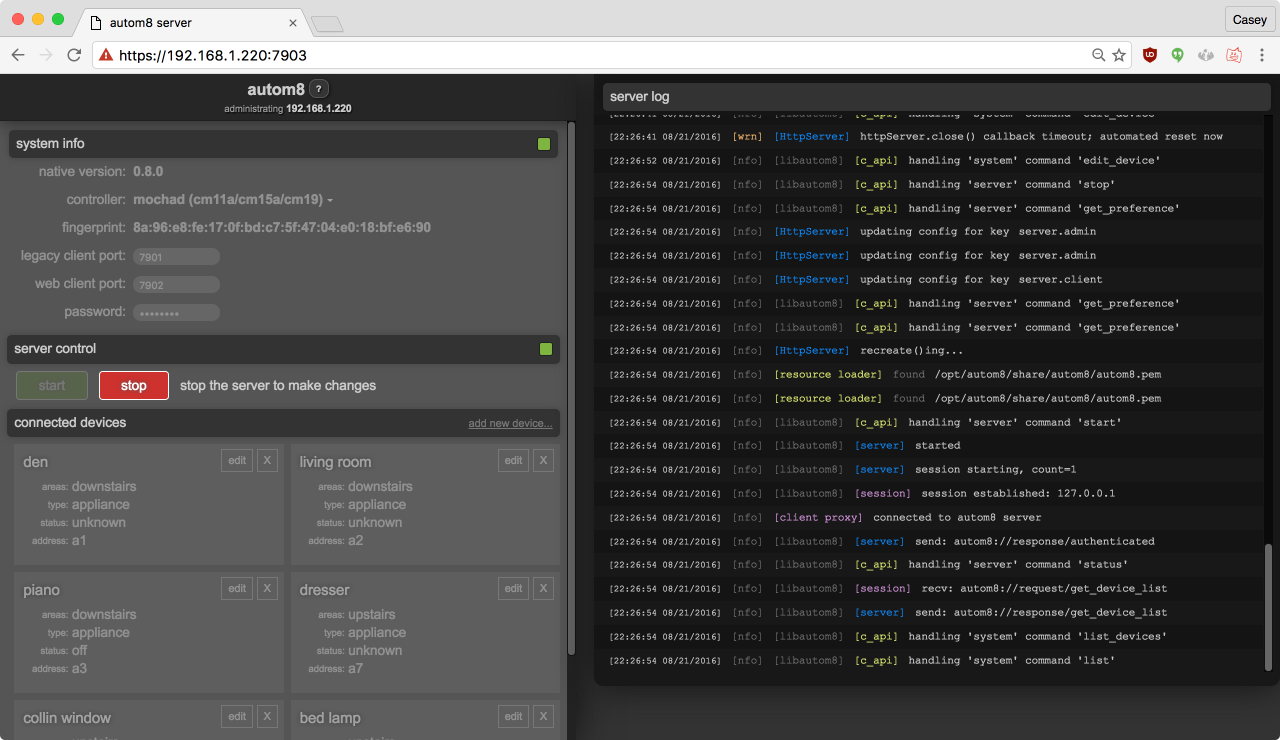Image resolution: width=1280 pixels, height=740 pixels.
Task: Click the disabled start server button
Action: [52, 385]
